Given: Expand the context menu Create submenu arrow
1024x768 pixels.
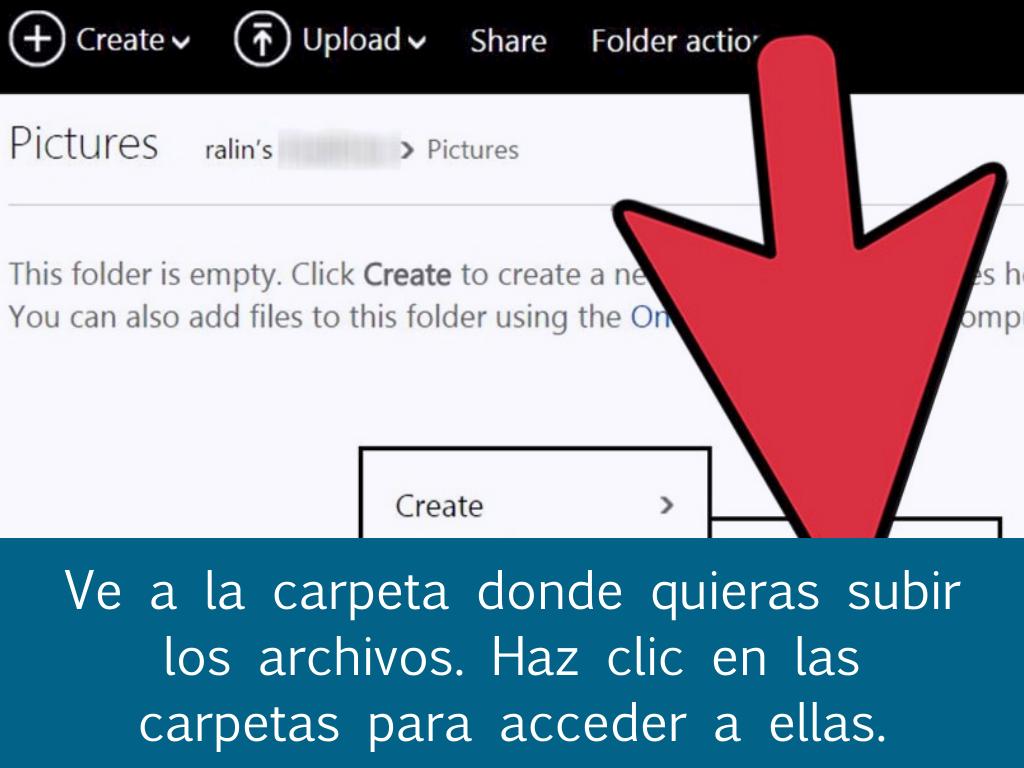Looking at the screenshot, I should coord(666,505).
